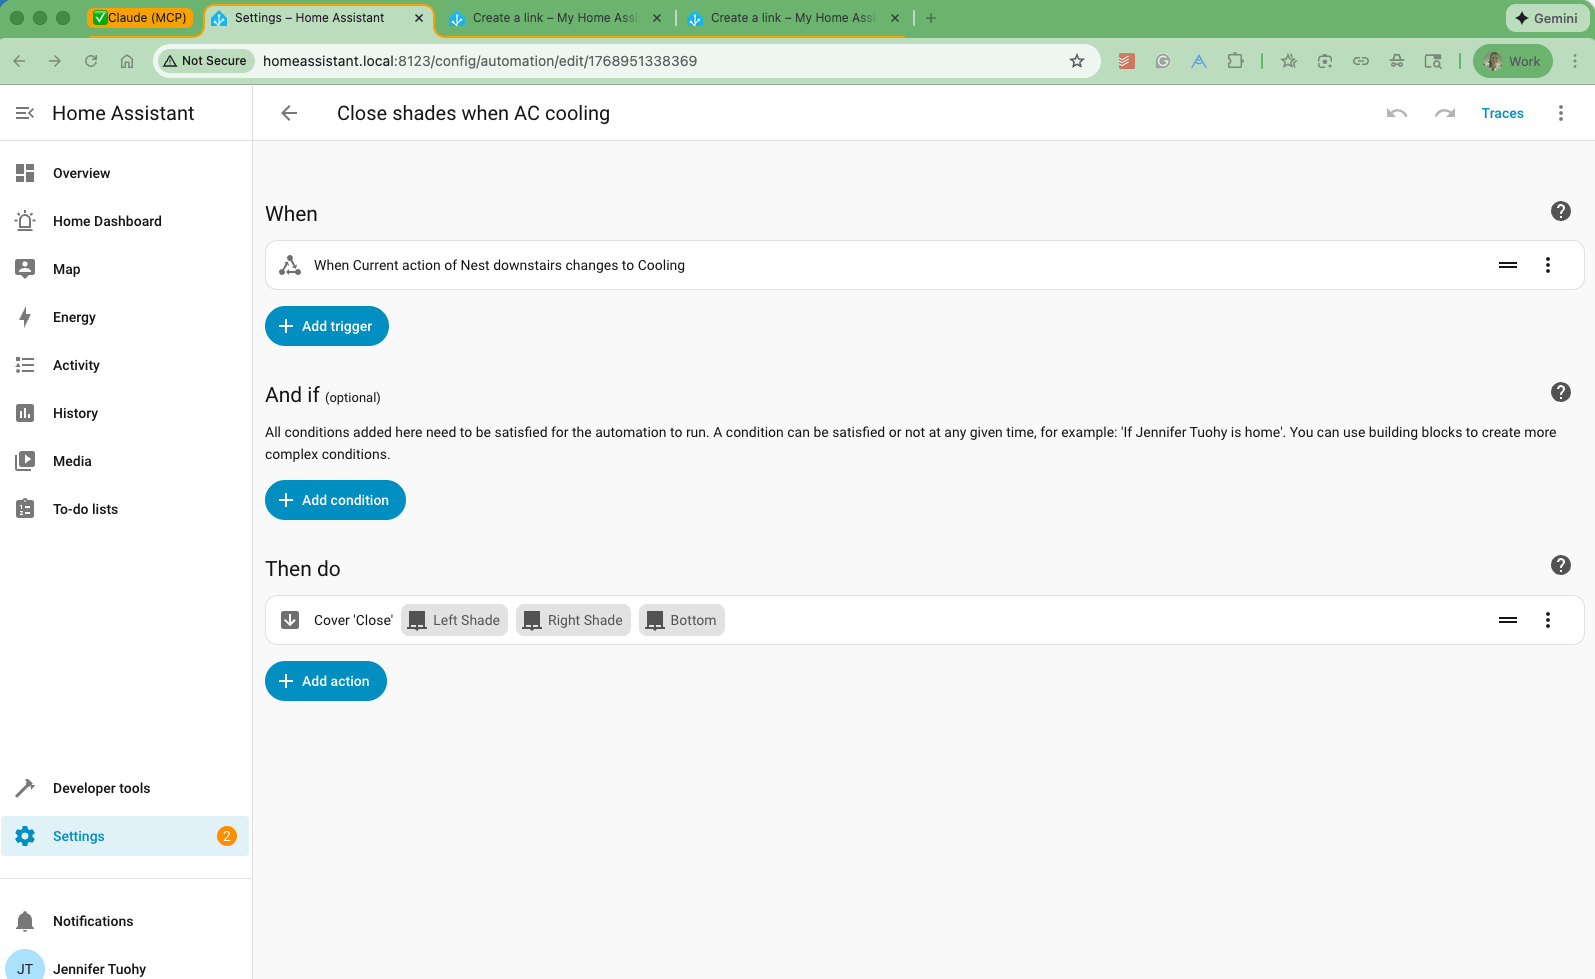Image resolution: width=1595 pixels, height=979 pixels.
Task: Click the To-do lists sidebar icon
Action: [25, 509]
